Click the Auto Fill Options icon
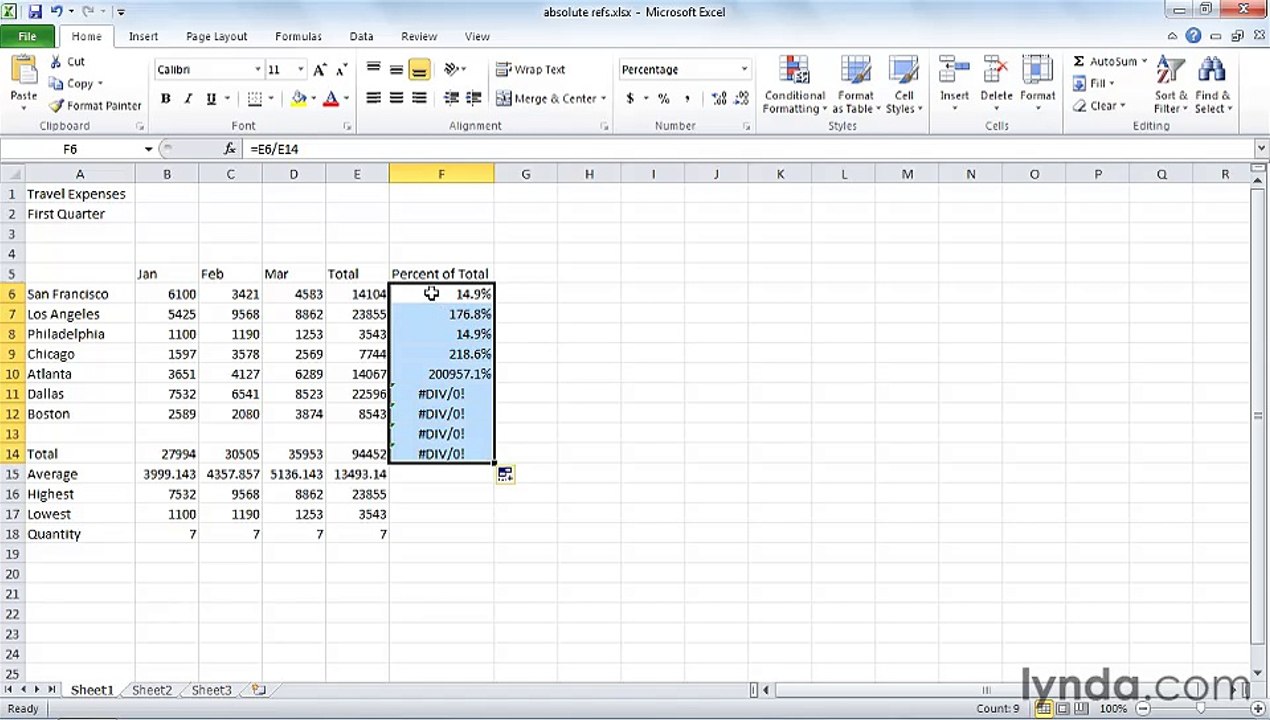 [x=505, y=475]
